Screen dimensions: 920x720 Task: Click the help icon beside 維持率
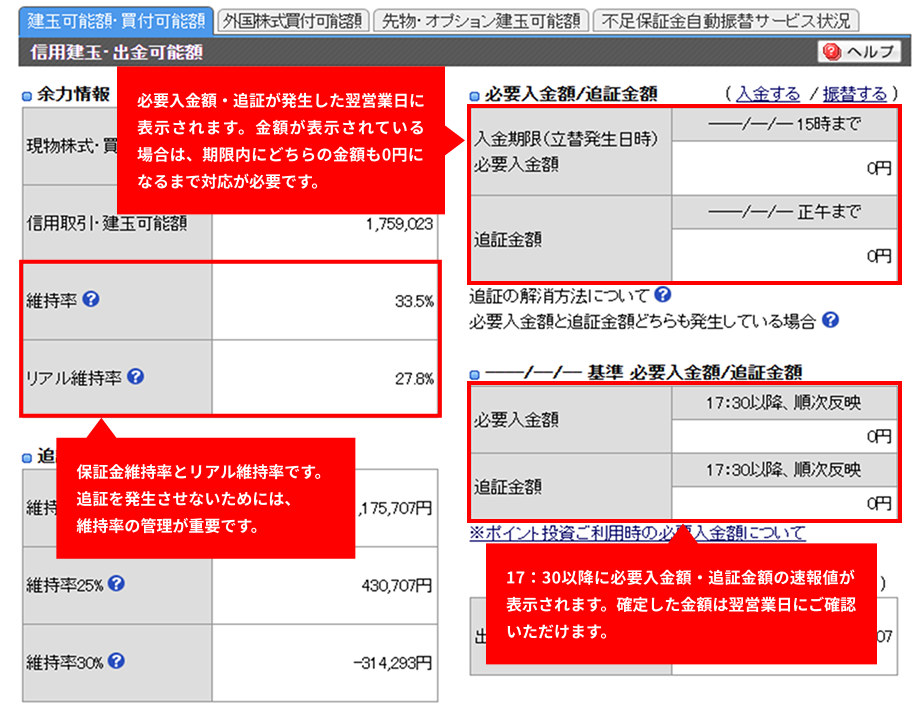91,299
